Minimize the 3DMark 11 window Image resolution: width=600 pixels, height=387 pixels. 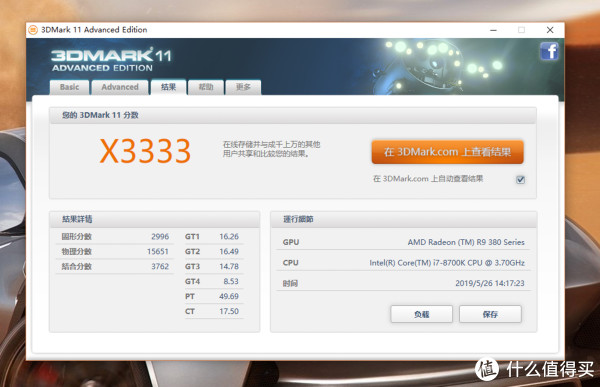494,30
